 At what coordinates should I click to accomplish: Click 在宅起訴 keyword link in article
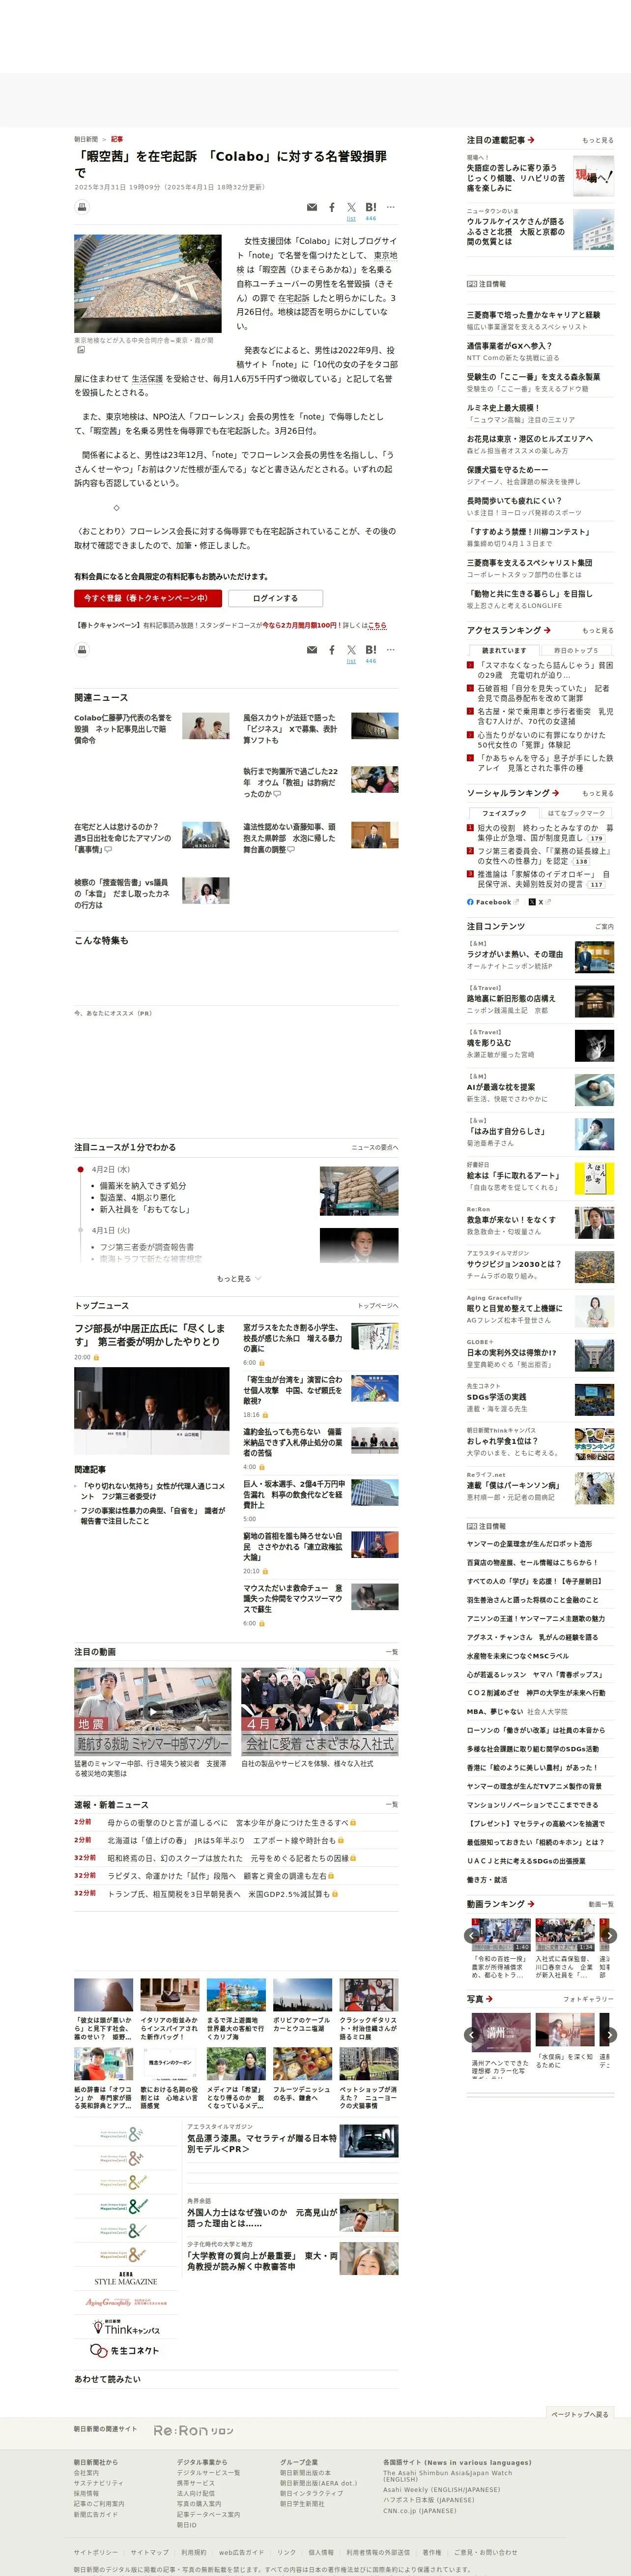[293, 298]
